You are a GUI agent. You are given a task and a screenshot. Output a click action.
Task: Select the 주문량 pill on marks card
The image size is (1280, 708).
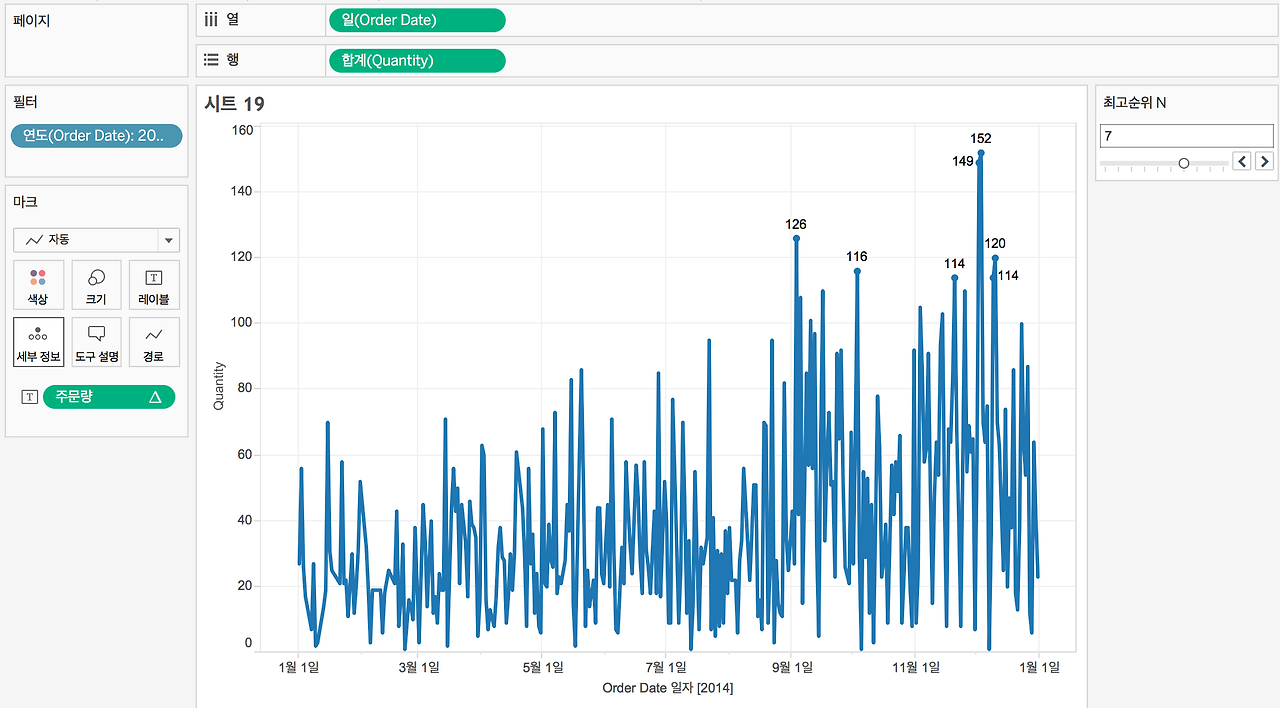pos(109,397)
